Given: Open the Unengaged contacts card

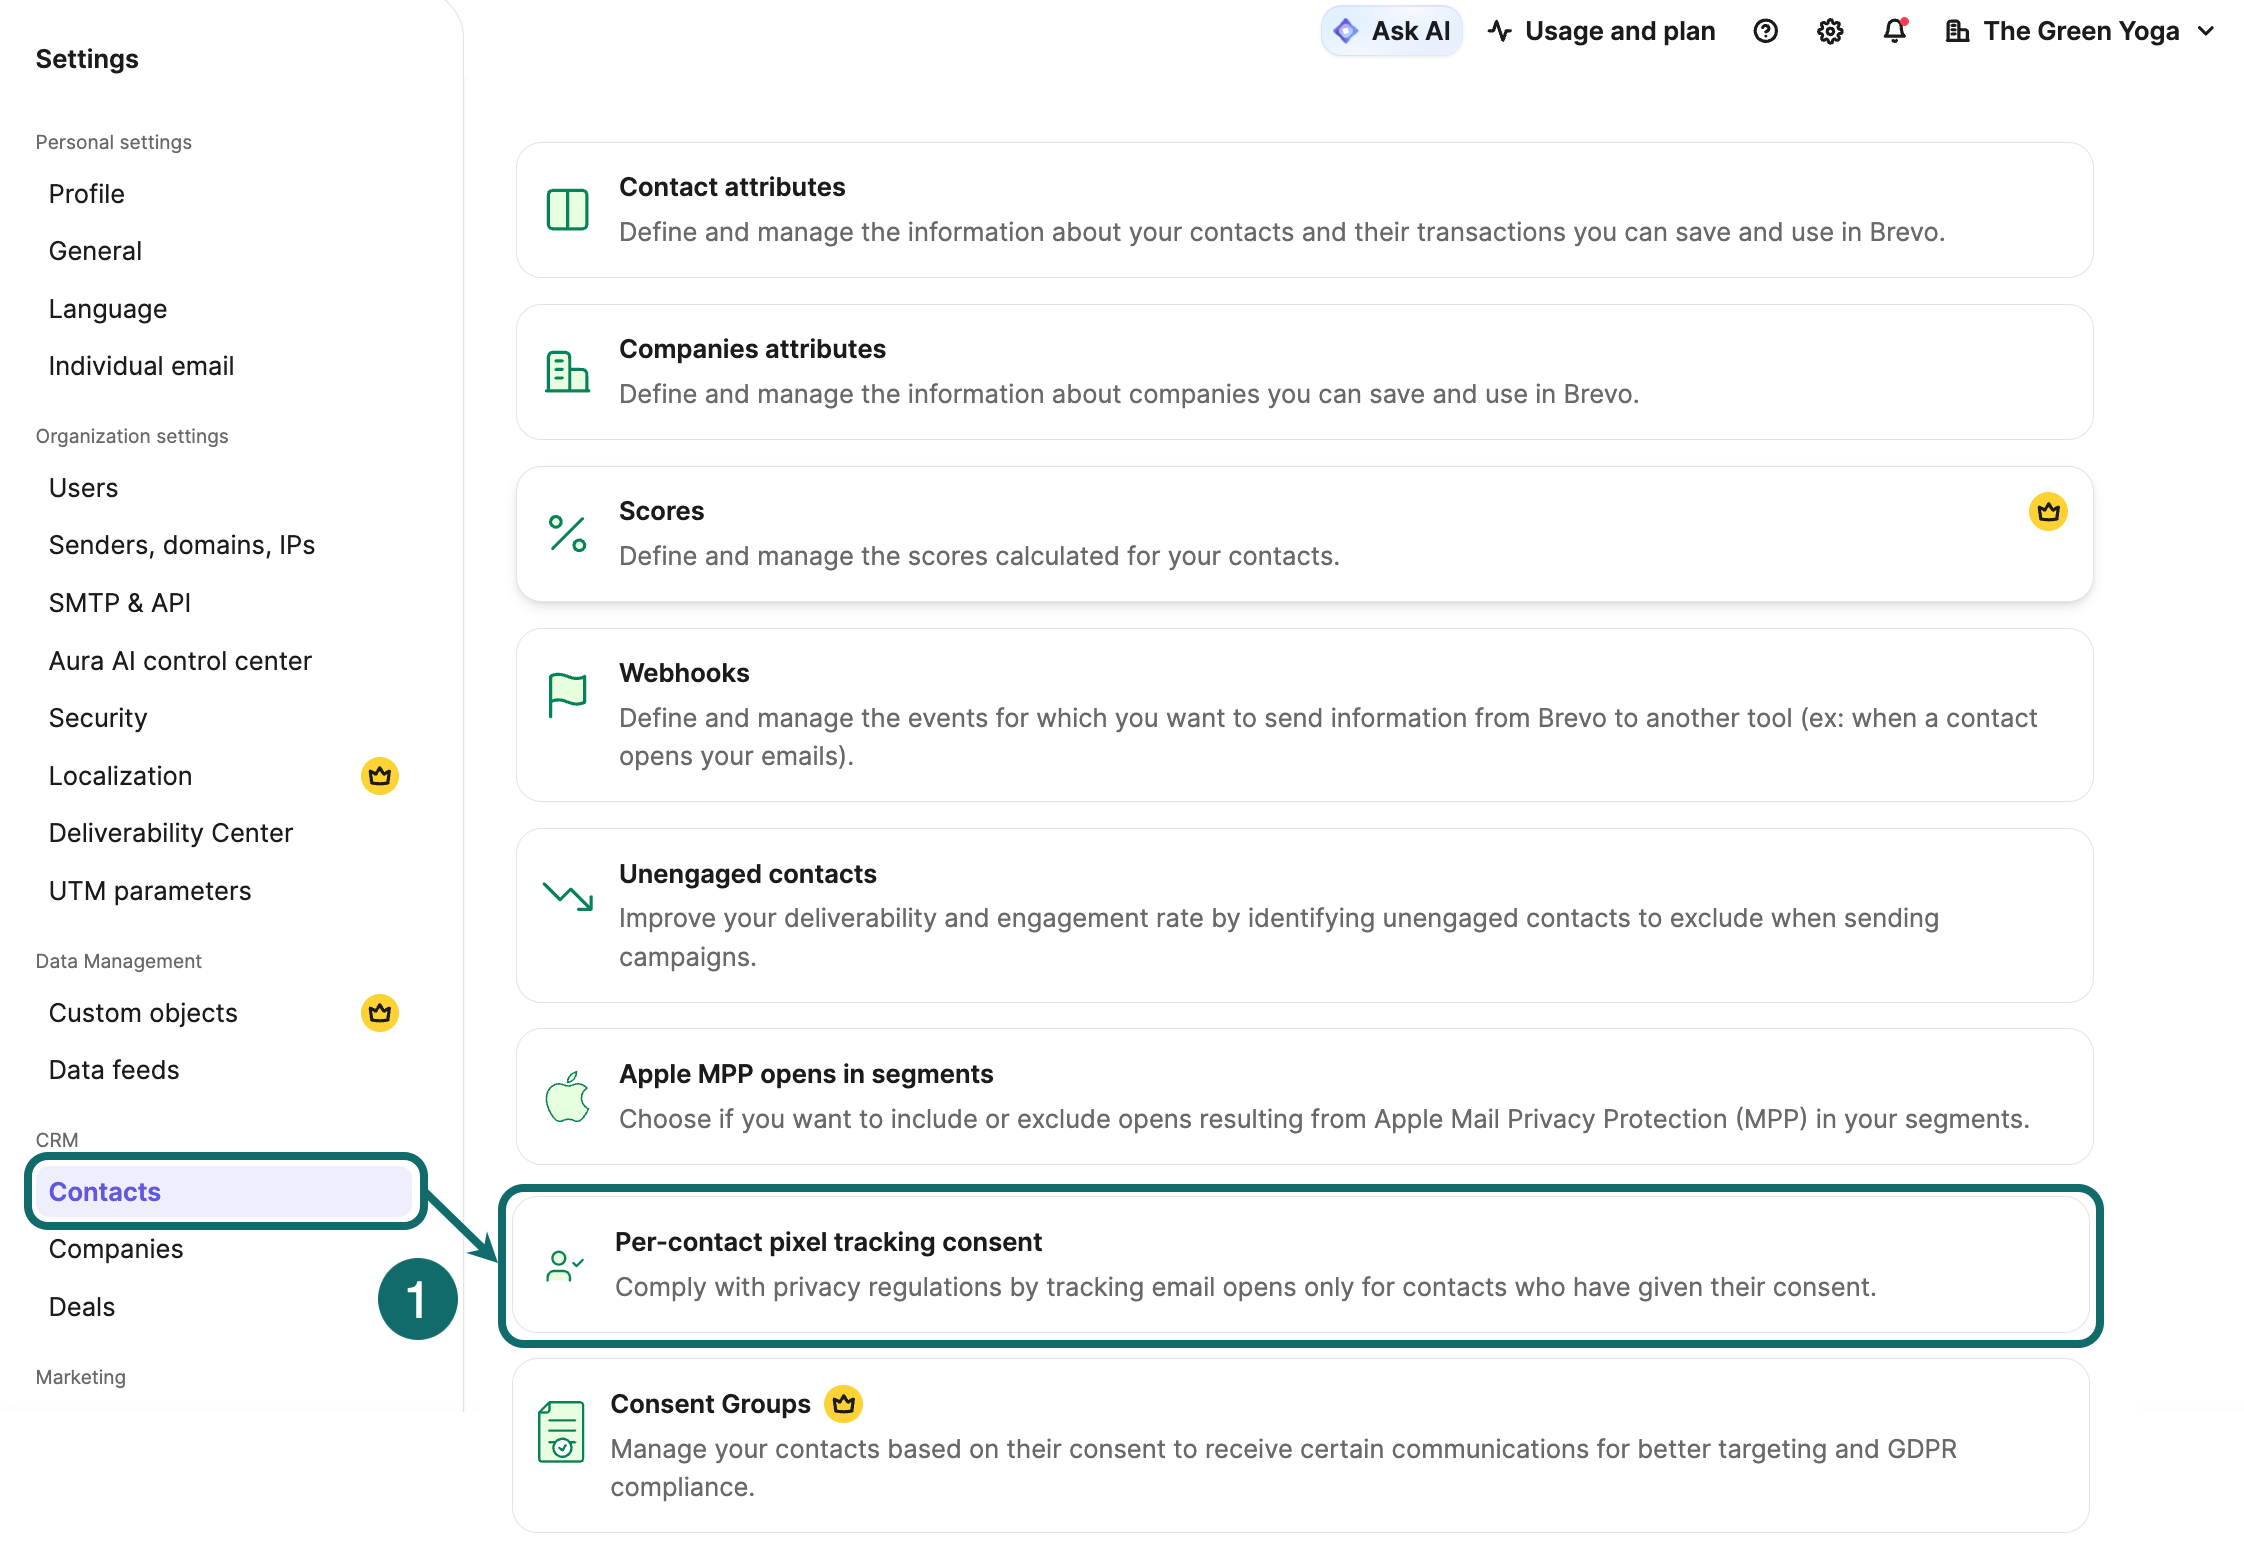Looking at the screenshot, I should [x=1304, y=916].
